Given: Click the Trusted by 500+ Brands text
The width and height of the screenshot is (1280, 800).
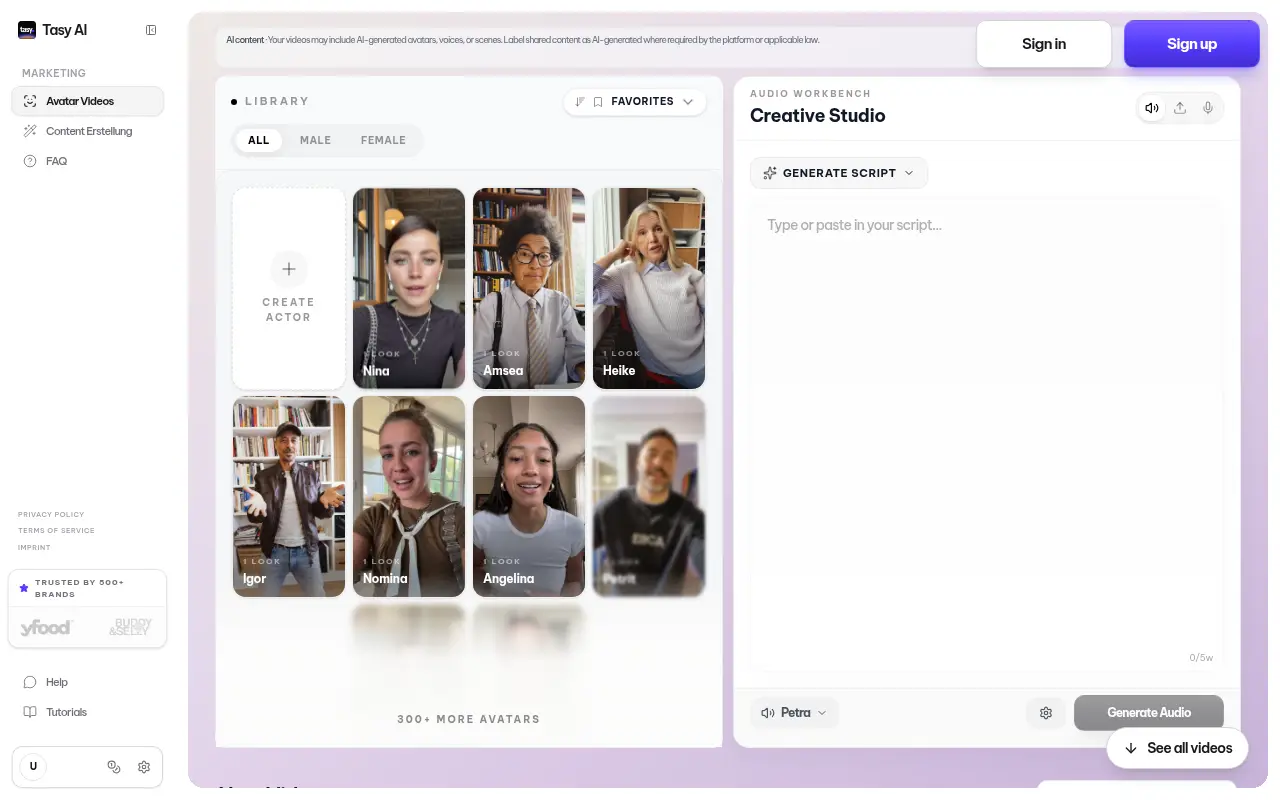Looking at the screenshot, I should pos(80,588).
